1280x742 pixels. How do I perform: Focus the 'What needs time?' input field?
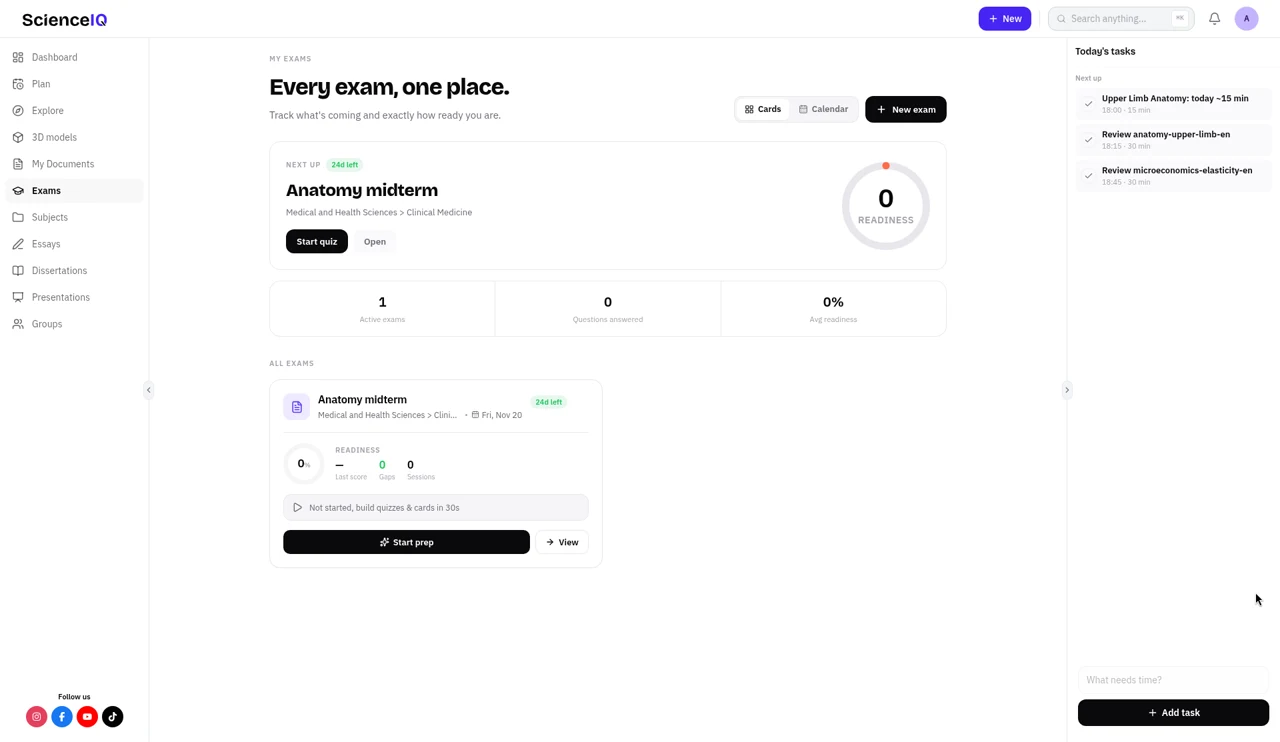[1173, 680]
